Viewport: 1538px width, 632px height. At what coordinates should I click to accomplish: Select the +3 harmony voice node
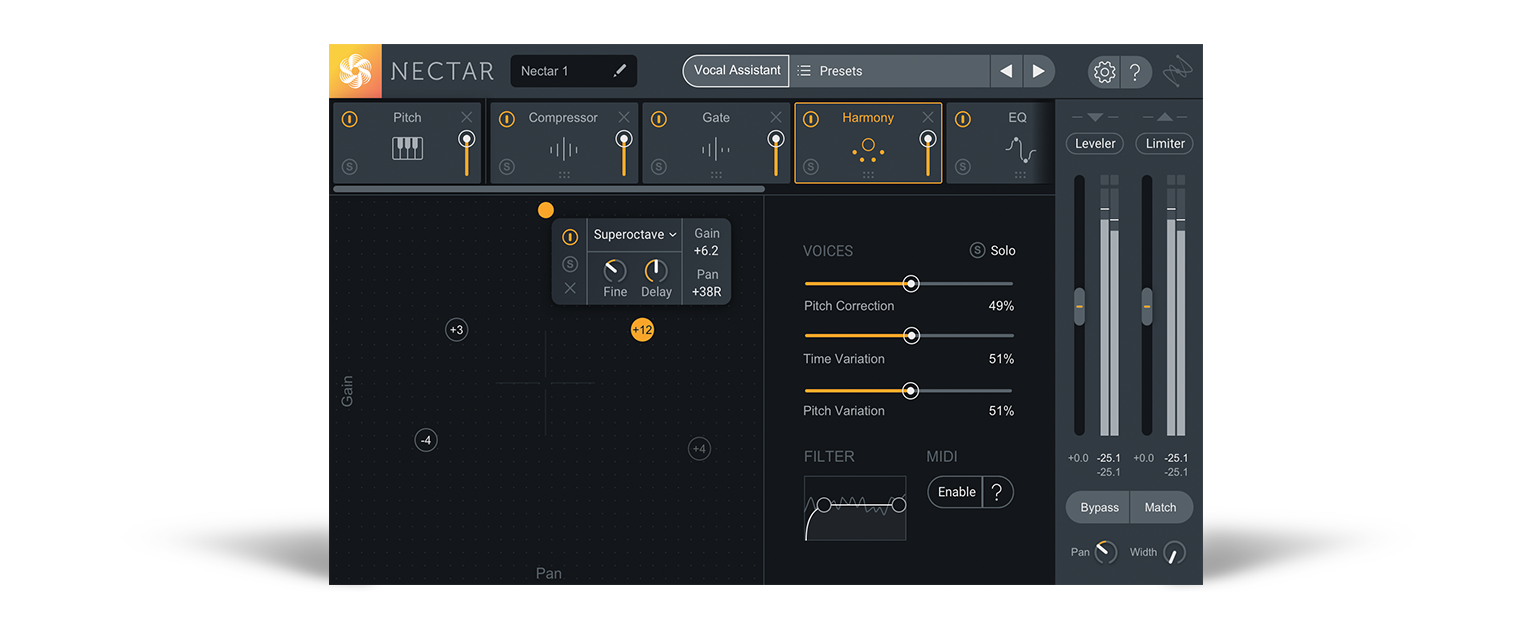[x=456, y=330]
